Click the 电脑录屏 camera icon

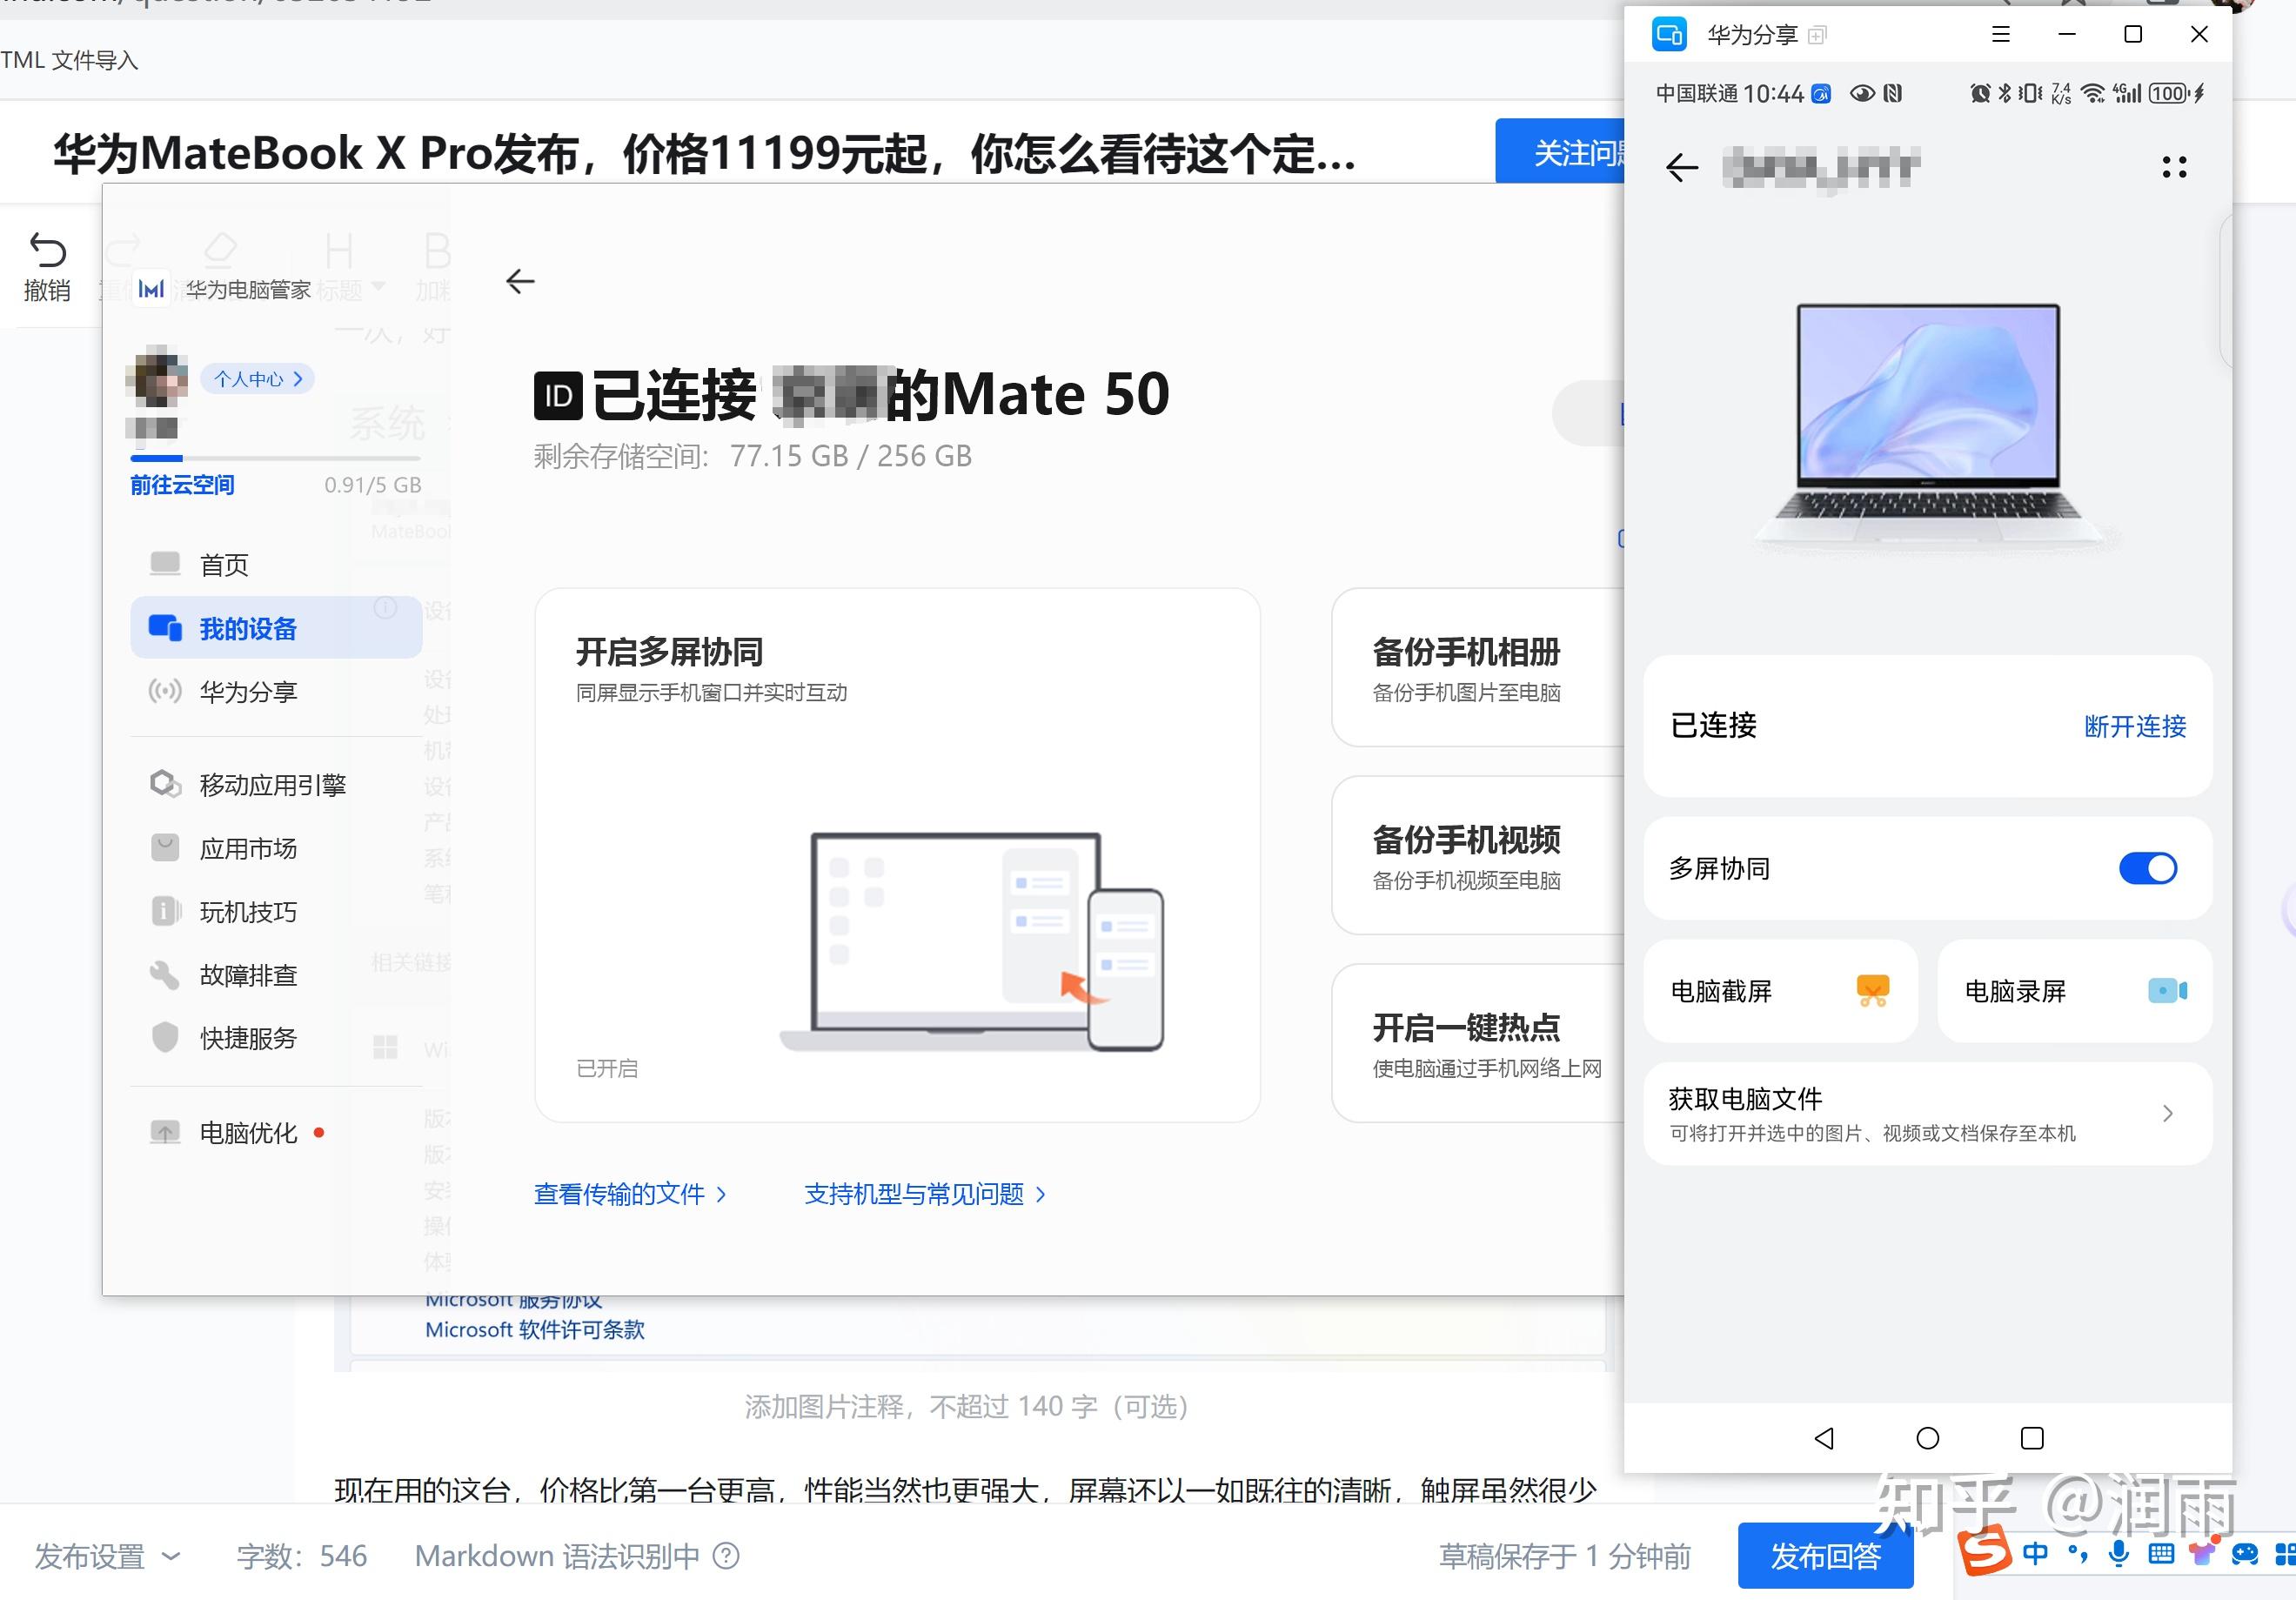[x=2167, y=991]
